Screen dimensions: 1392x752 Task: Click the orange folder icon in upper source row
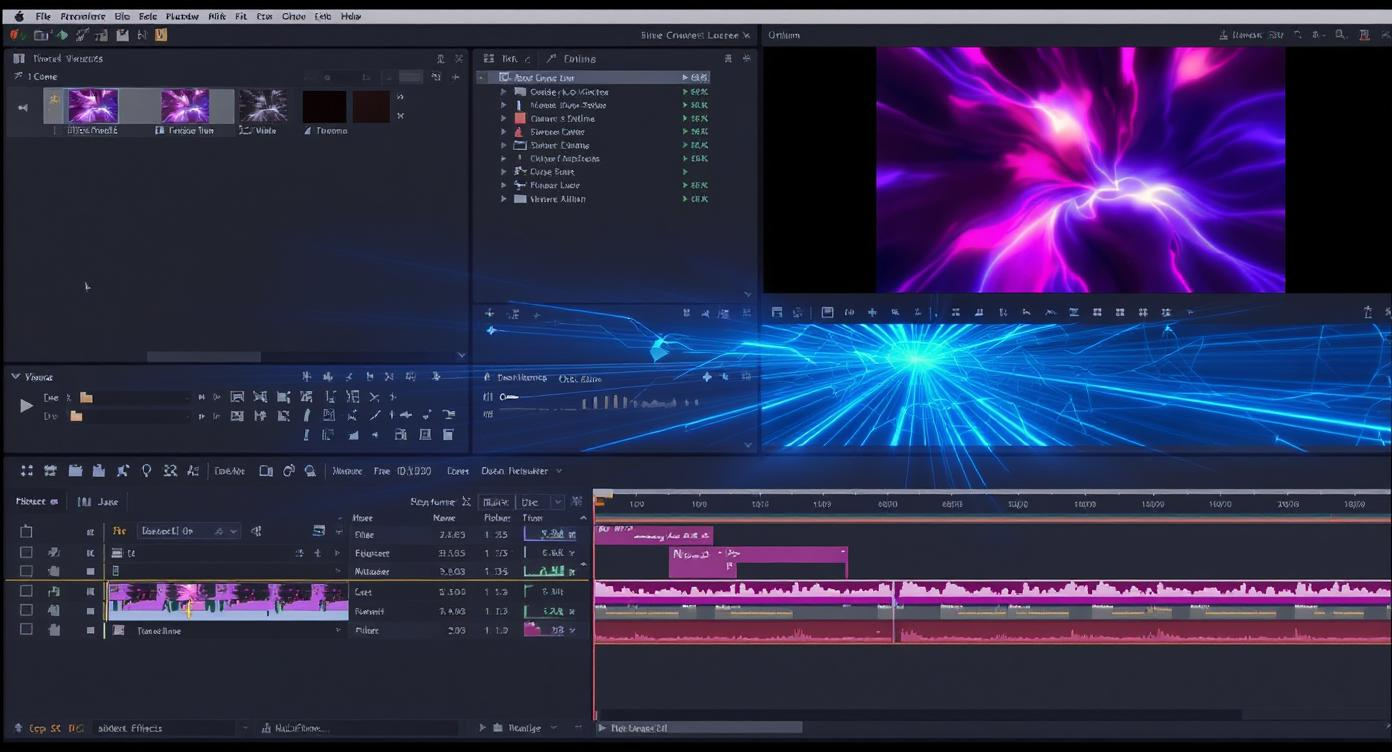[86, 397]
